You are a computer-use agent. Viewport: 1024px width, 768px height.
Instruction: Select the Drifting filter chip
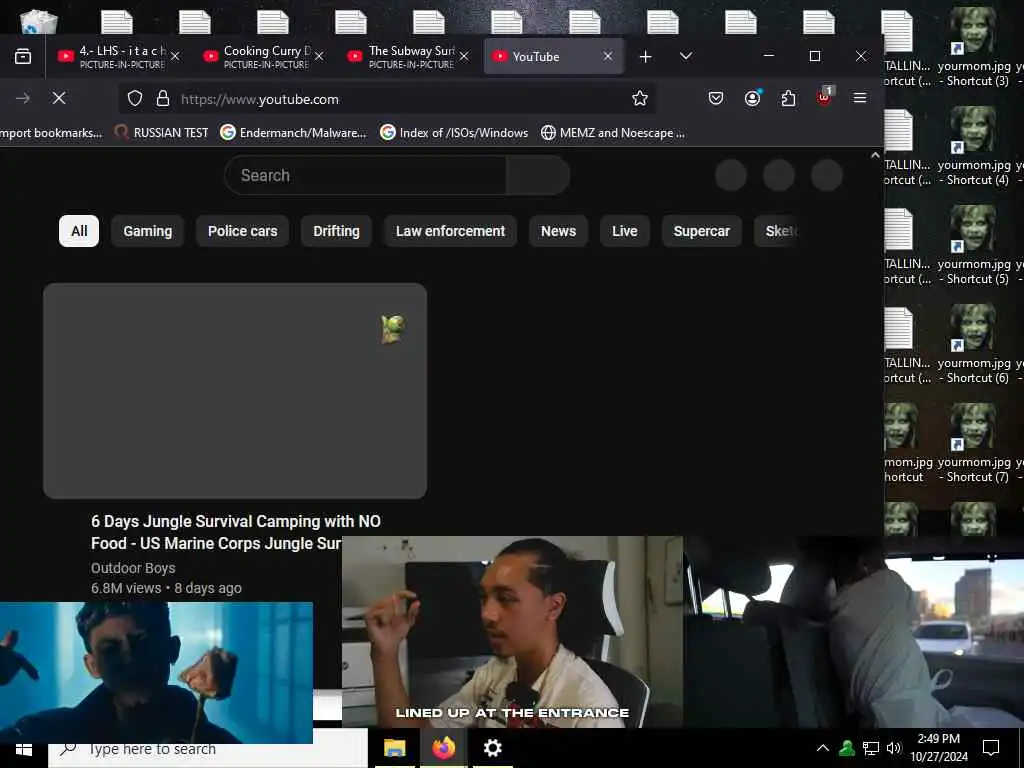pos(336,231)
